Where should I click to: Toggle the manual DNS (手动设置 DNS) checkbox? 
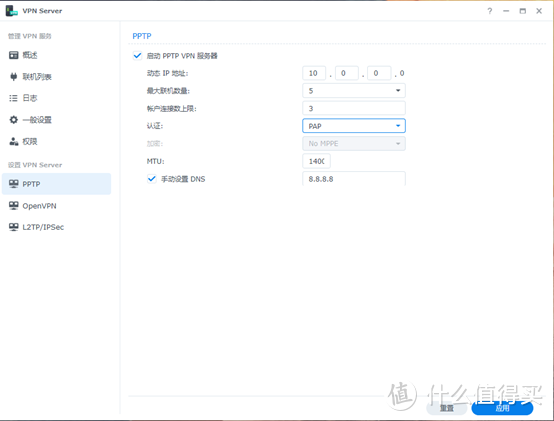pyautogui.click(x=152, y=179)
